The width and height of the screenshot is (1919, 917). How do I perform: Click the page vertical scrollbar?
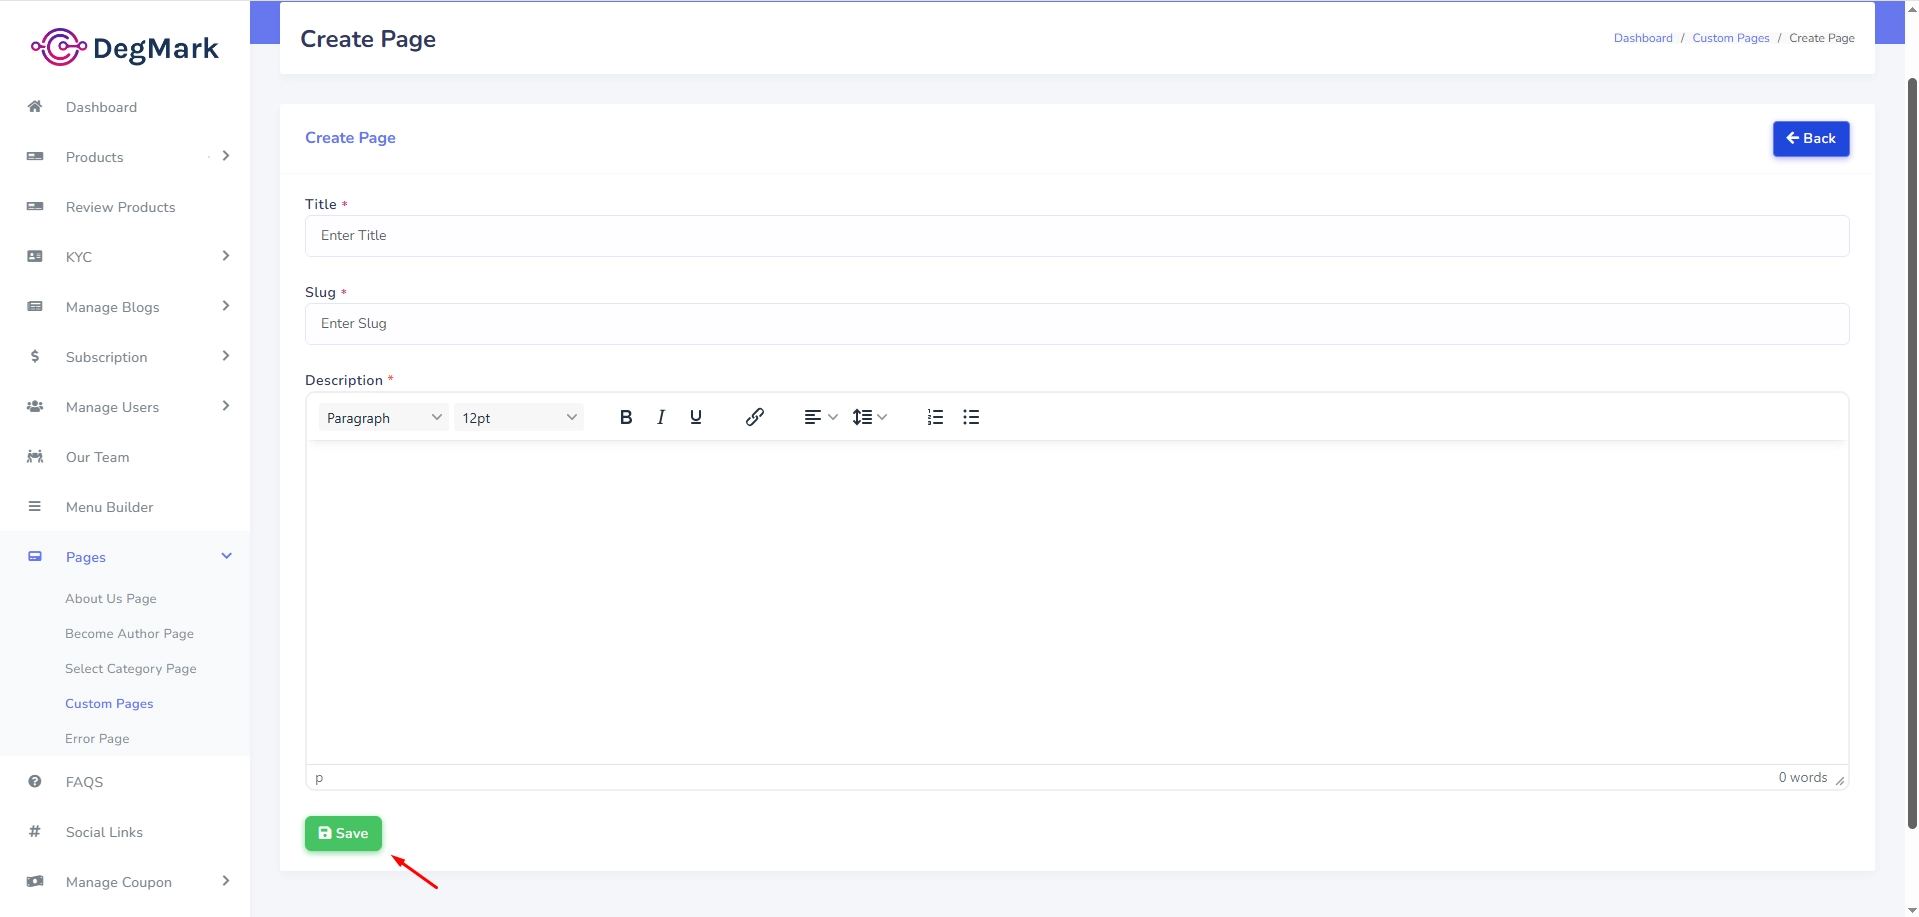(x=1912, y=453)
